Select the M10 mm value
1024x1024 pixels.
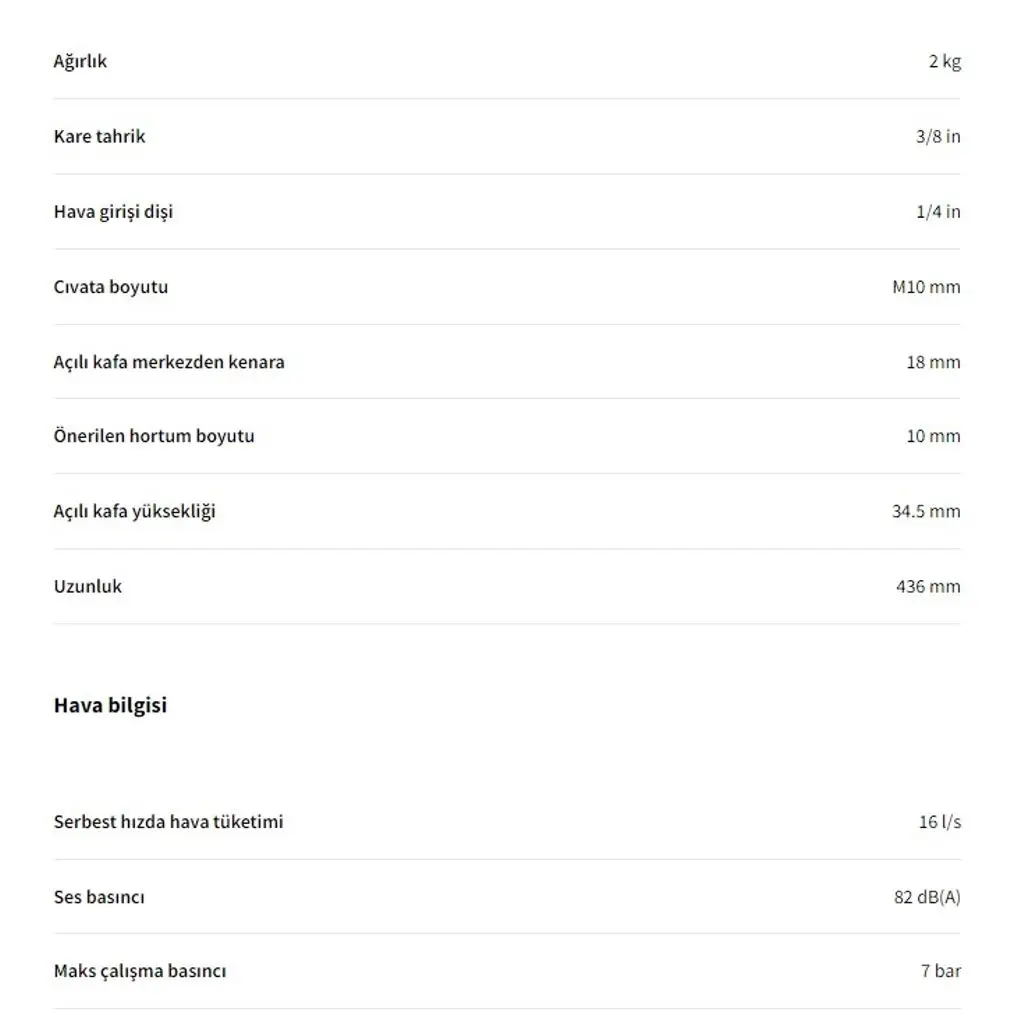click(x=926, y=287)
